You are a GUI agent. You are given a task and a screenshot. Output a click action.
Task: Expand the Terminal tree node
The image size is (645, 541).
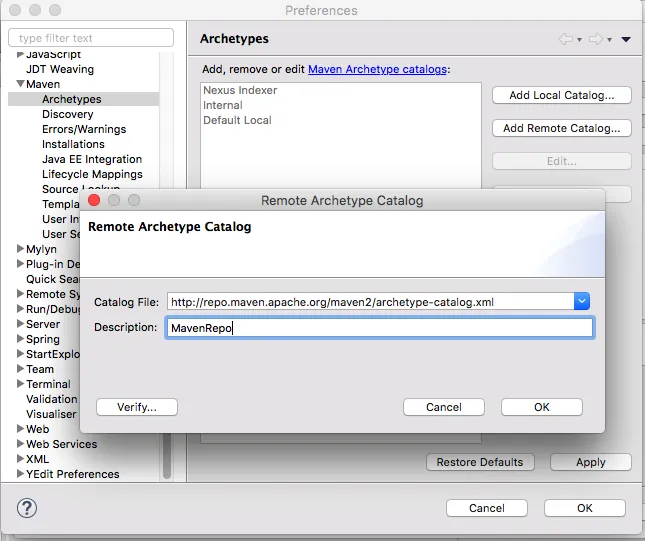[20, 383]
